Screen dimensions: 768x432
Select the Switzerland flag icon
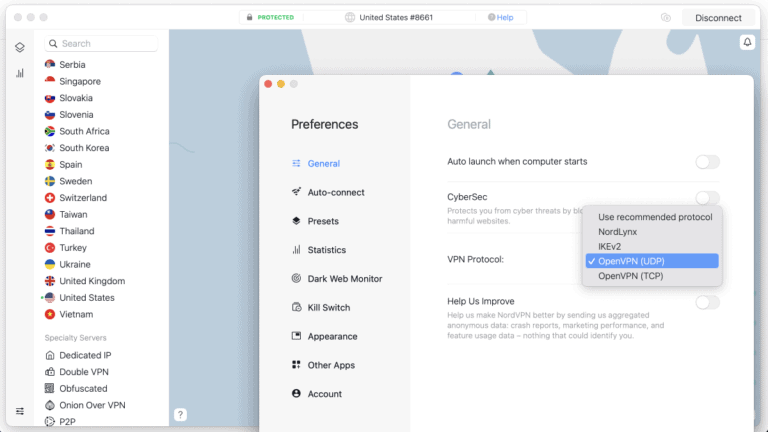coord(50,198)
